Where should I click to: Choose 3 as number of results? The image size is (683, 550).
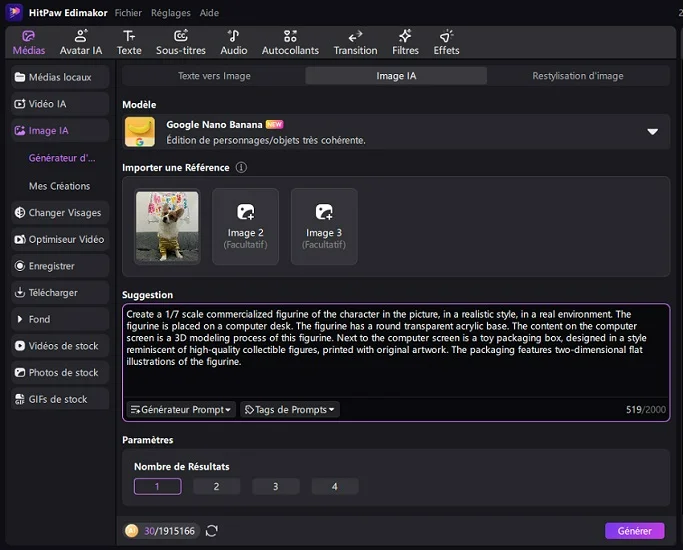click(x=276, y=487)
